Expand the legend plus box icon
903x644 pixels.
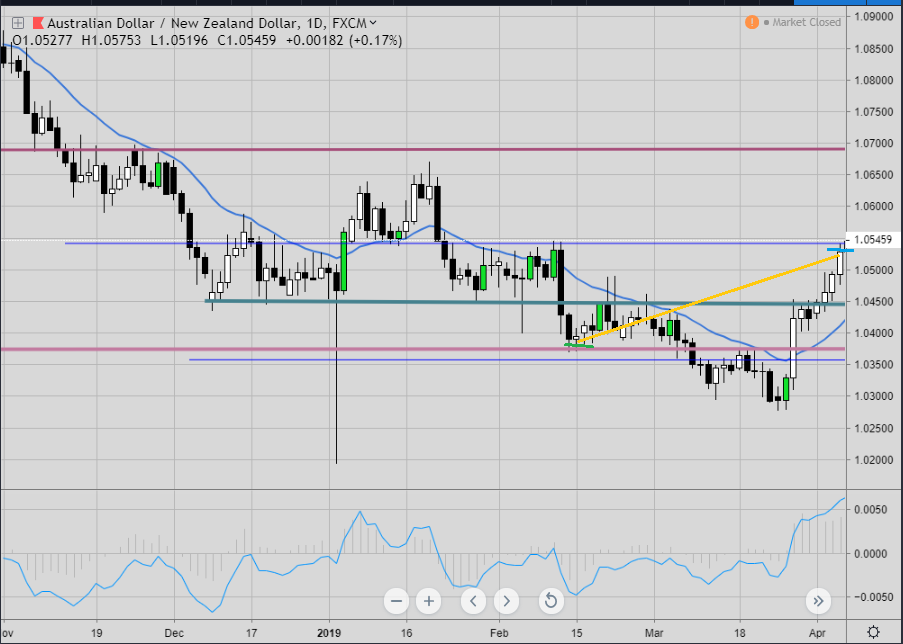tap(18, 24)
